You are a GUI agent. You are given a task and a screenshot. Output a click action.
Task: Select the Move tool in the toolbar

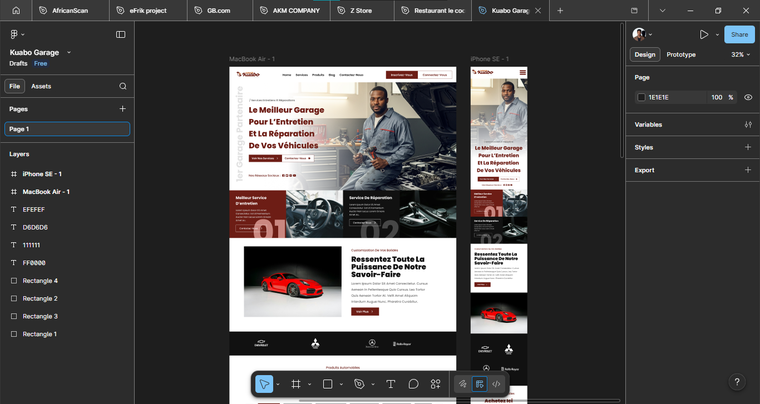(264, 384)
